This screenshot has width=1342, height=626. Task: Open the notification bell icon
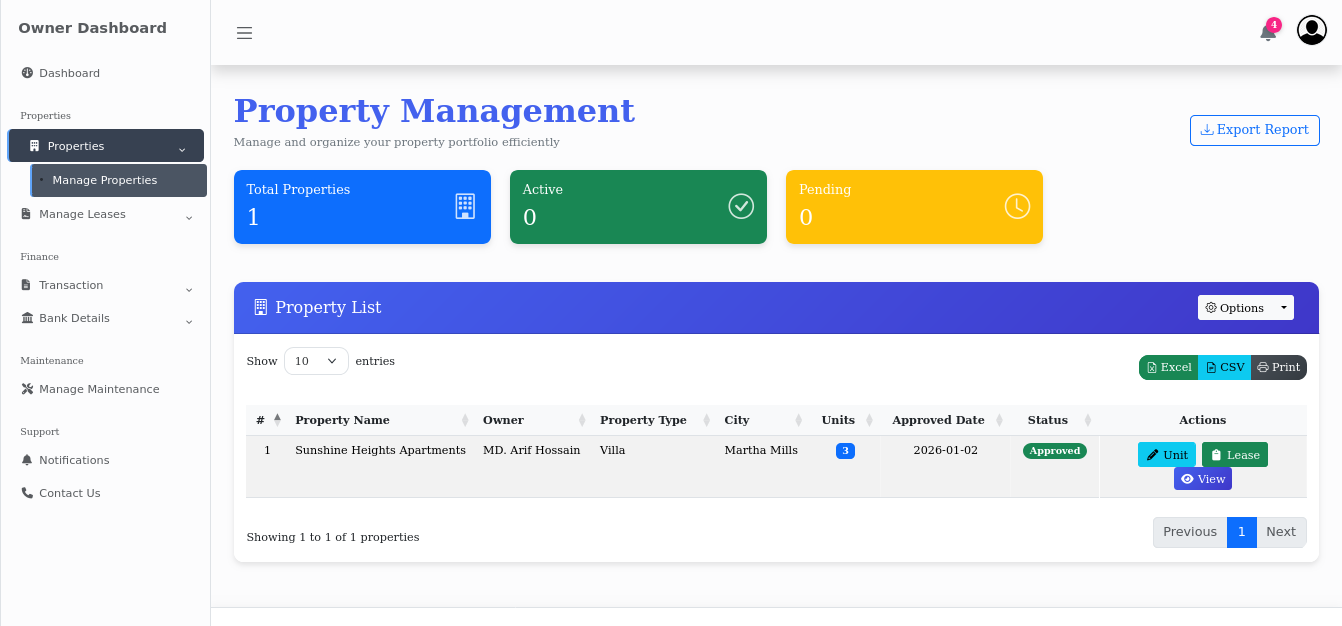coord(1267,32)
